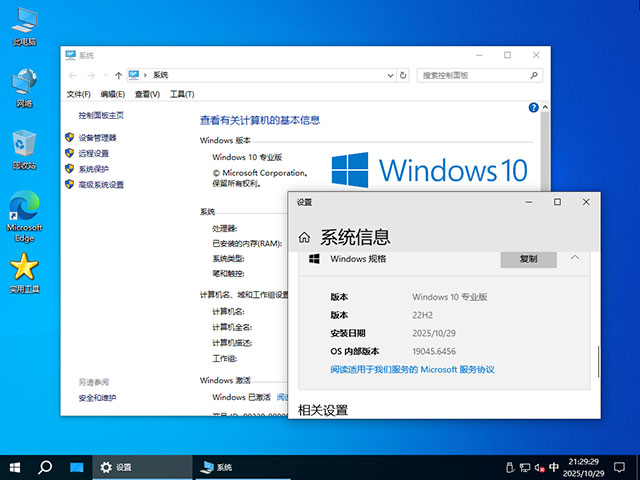Open 安全和维护 link
640x480 pixels.
tap(98, 398)
